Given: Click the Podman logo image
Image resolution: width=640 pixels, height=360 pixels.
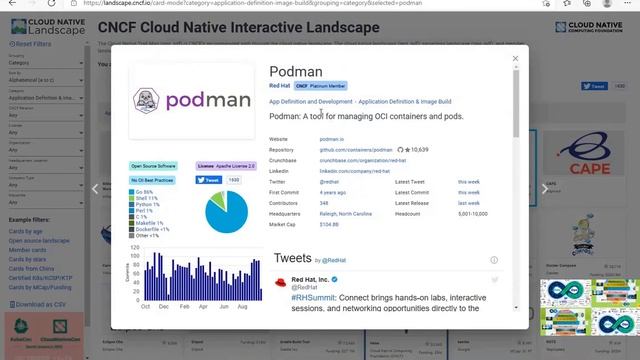Looking at the screenshot, I should point(192,100).
